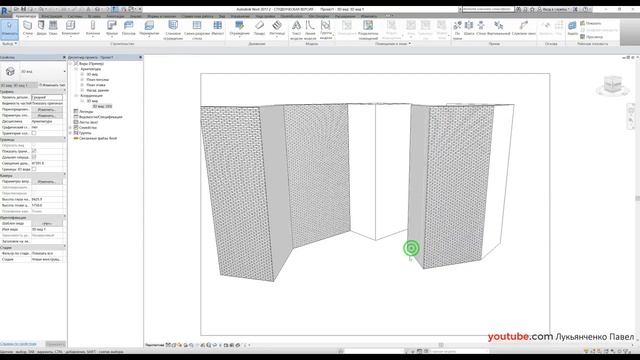Click the Detail Level (Средний) field
Viewport: 640px width, 360px height.
coord(47,98)
